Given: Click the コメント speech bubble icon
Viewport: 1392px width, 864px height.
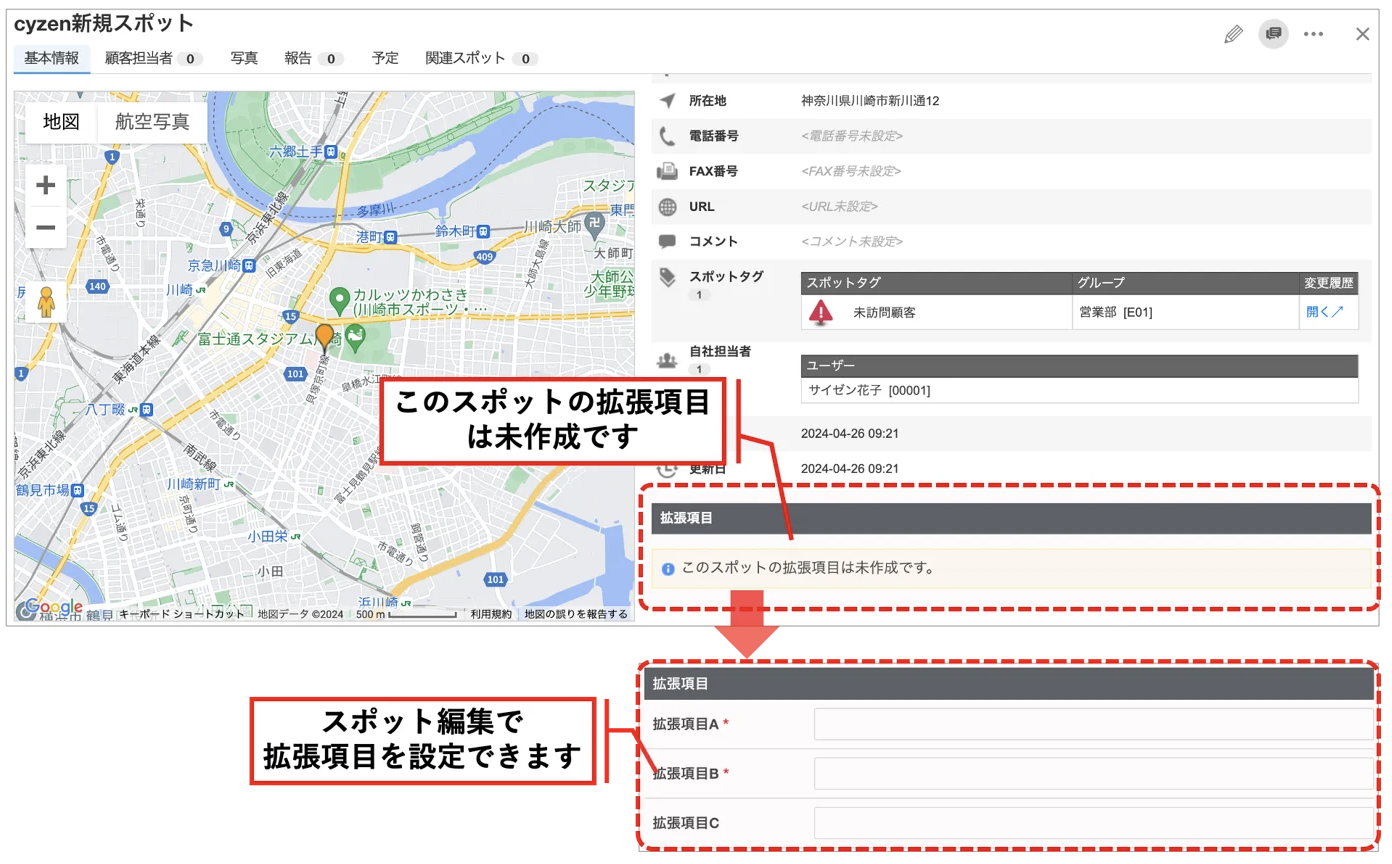Looking at the screenshot, I should point(668,241).
